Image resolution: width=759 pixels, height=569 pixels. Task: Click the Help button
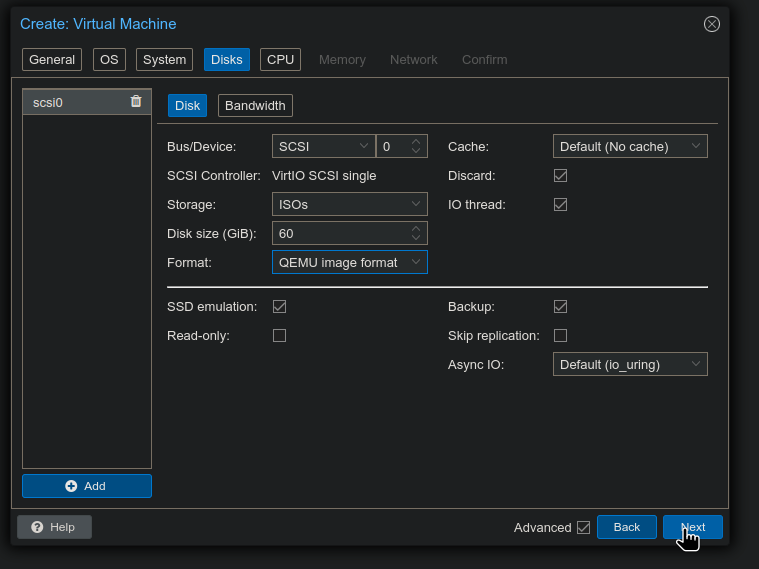coord(54,527)
